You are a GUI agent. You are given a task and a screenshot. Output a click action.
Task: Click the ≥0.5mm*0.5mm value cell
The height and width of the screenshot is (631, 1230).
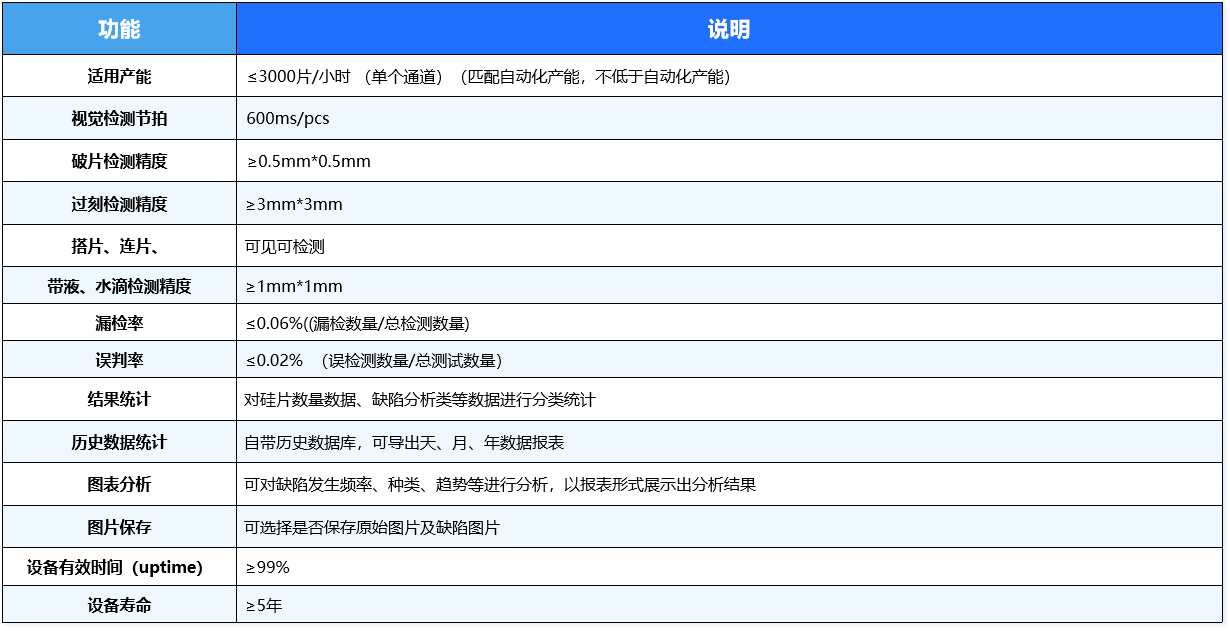coord(309,161)
